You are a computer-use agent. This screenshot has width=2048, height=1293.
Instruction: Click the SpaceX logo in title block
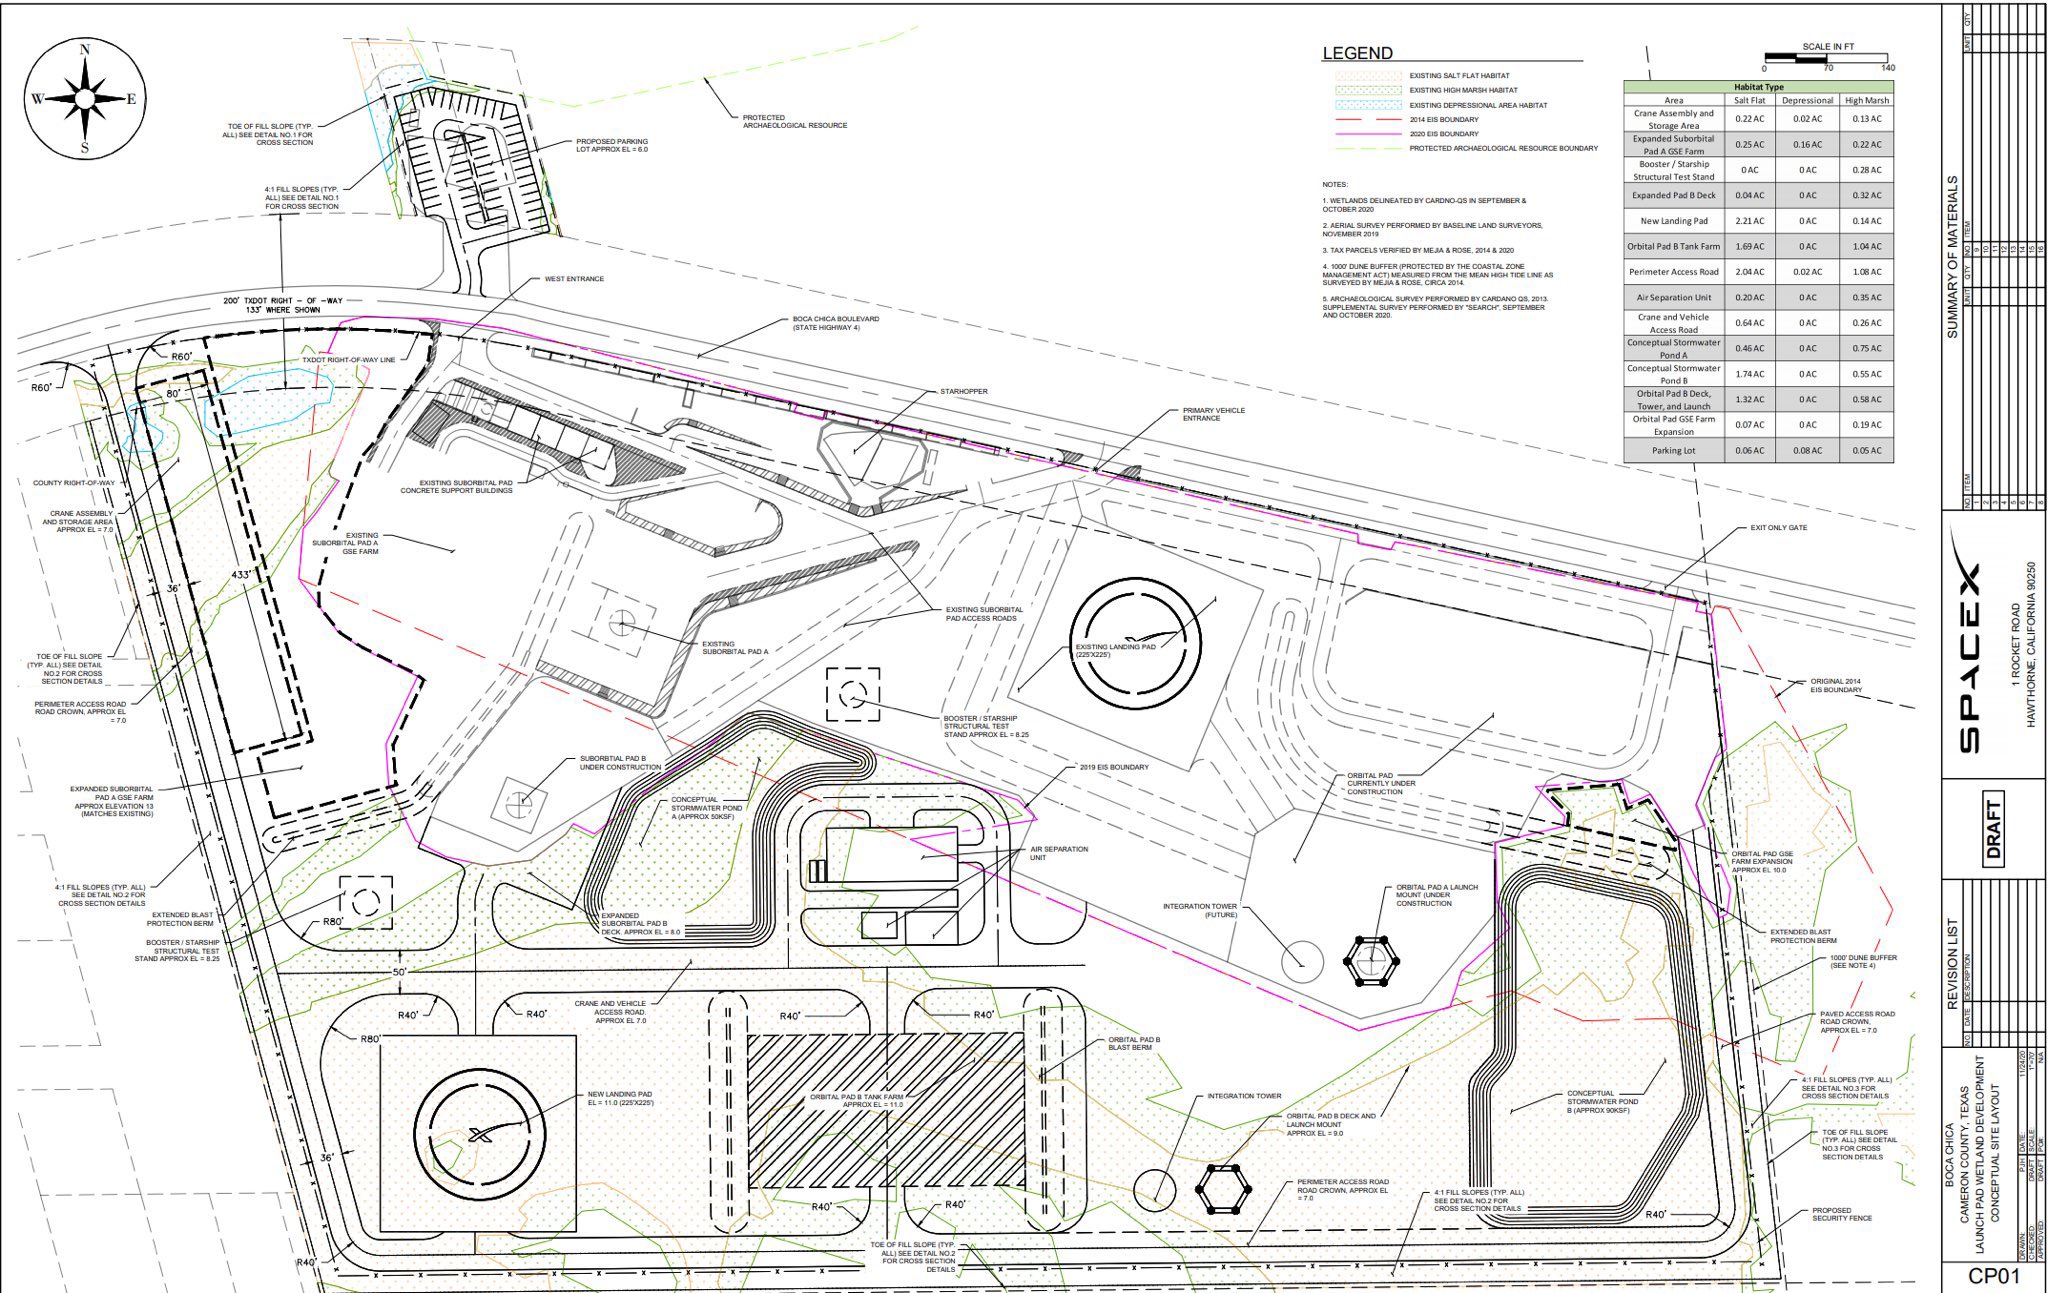click(1966, 654)
